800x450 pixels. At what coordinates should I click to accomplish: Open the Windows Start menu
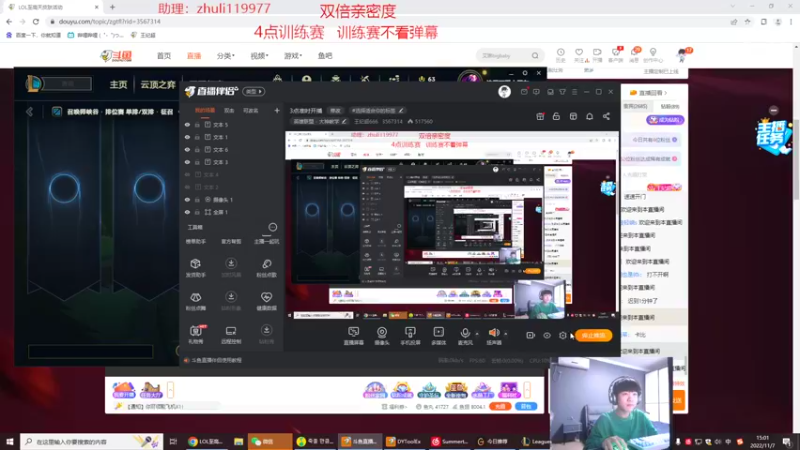tap(10, 441)
